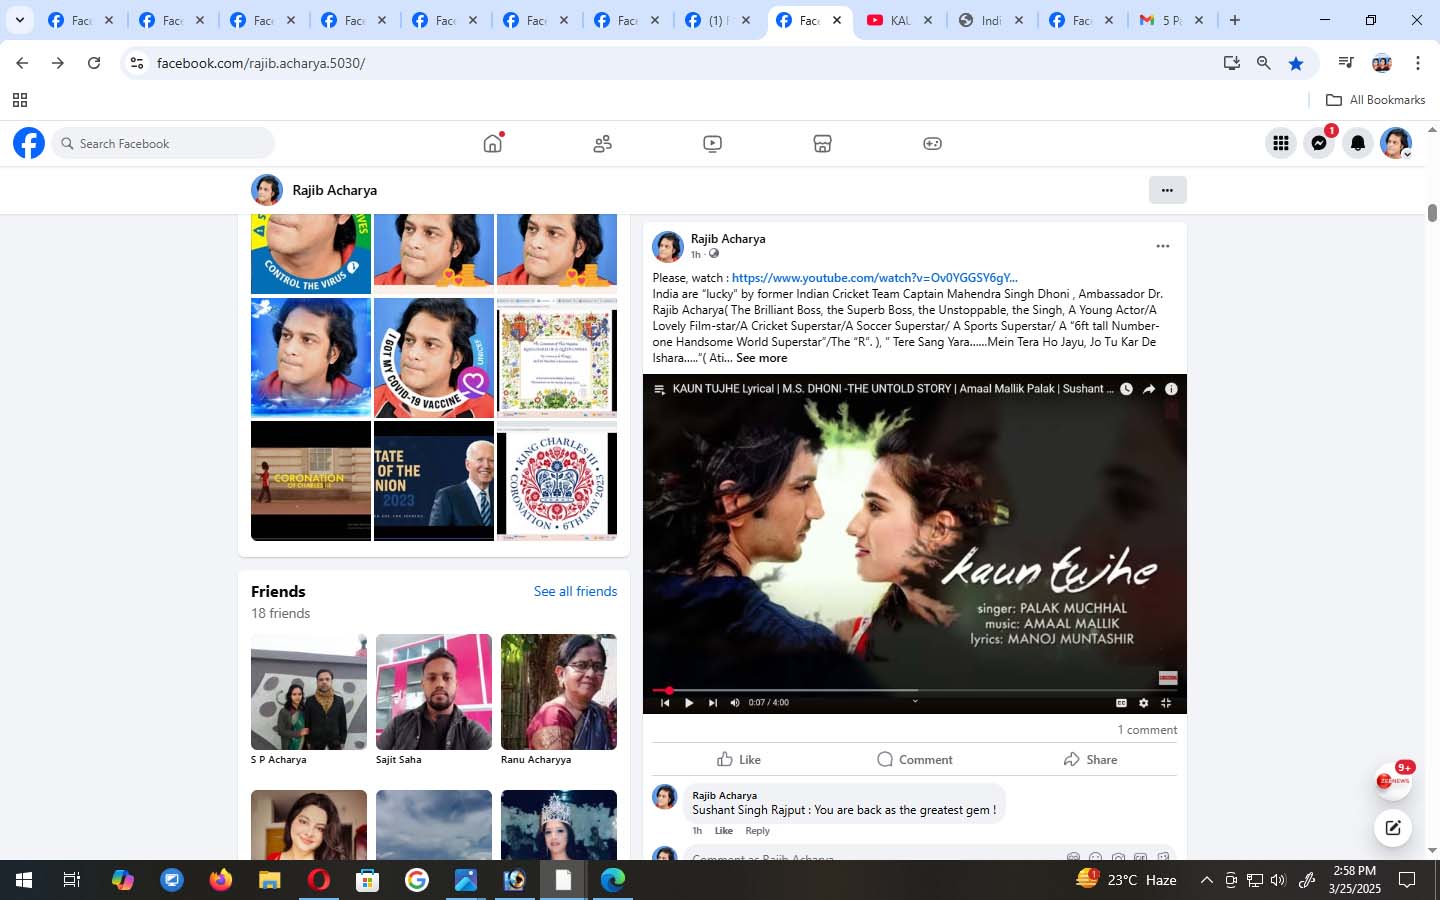
Task: Switch to the Gmail tab
Action: coord(1172,20)
